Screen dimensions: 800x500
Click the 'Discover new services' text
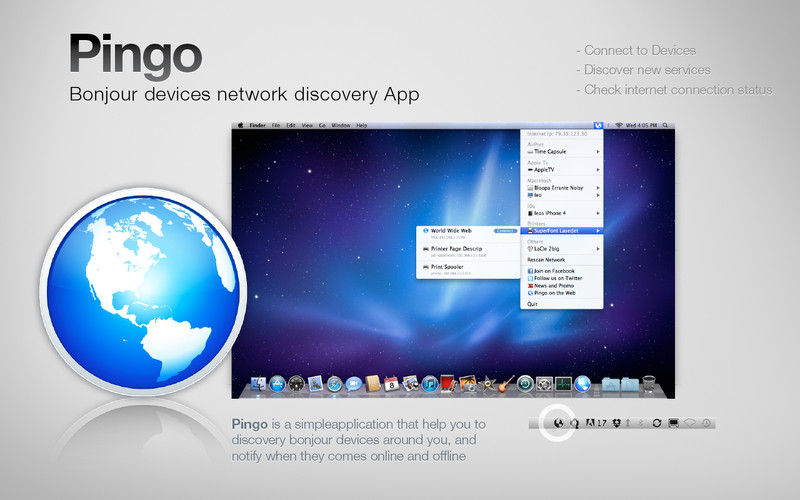[x=647, y=70]
